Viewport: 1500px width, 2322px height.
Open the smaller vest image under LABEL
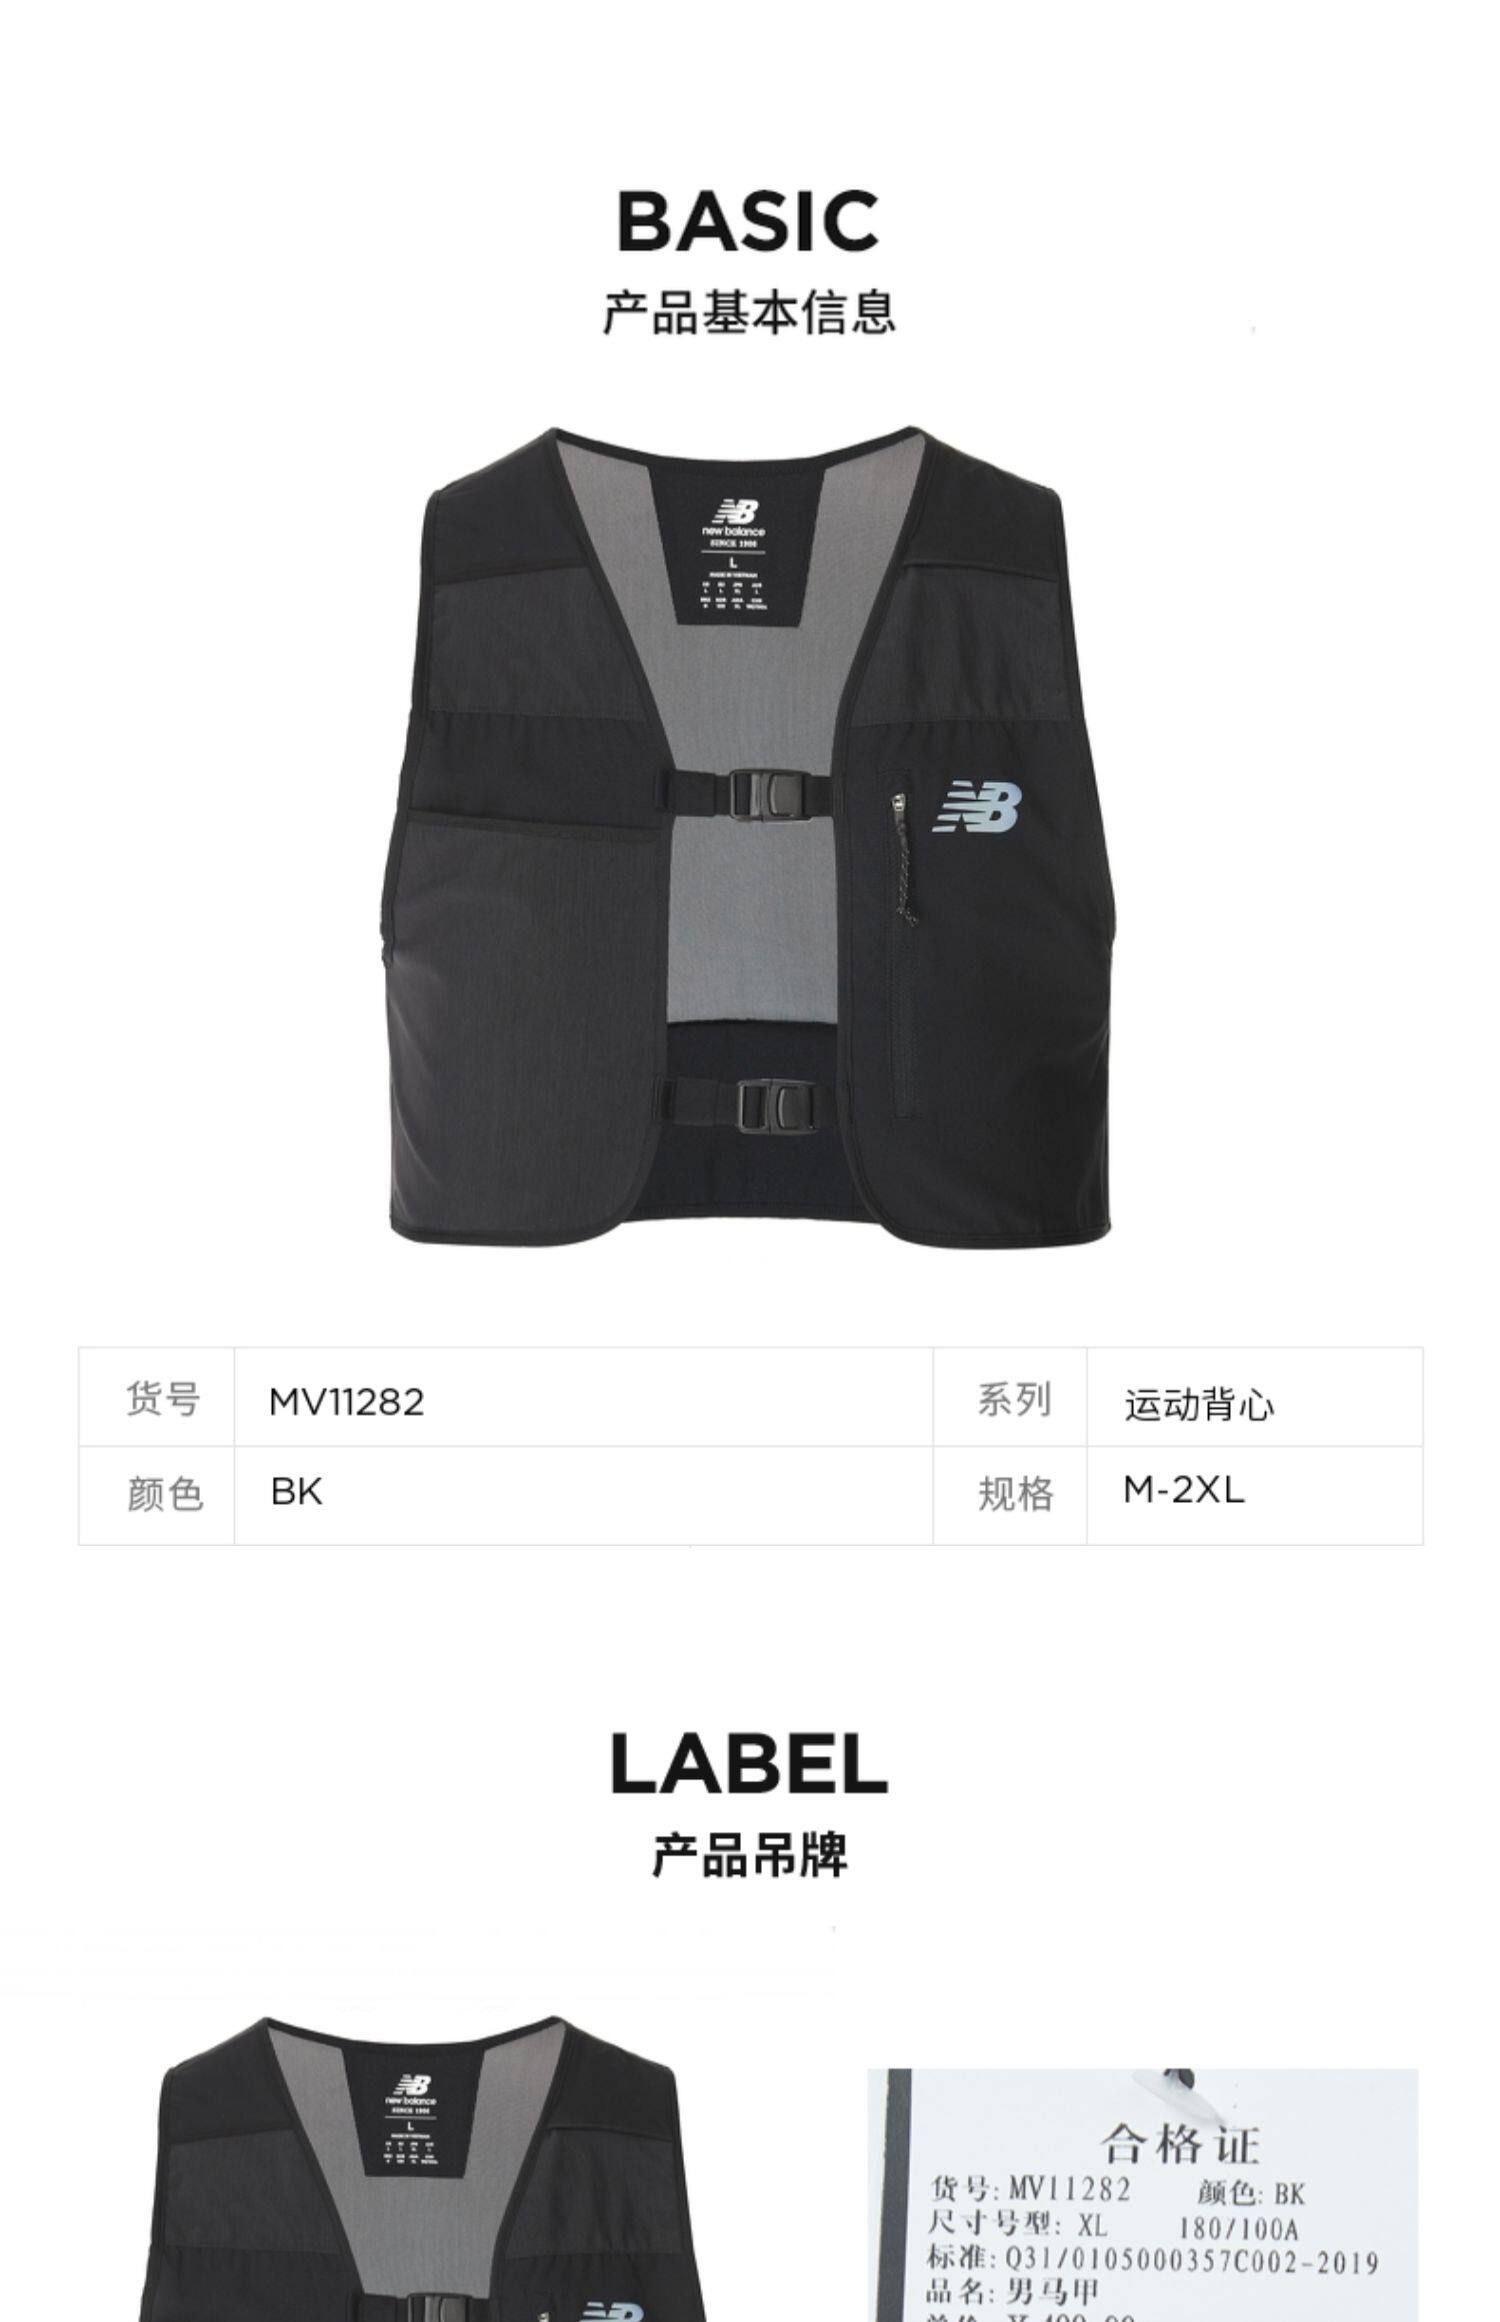(x=418, y=2167)
